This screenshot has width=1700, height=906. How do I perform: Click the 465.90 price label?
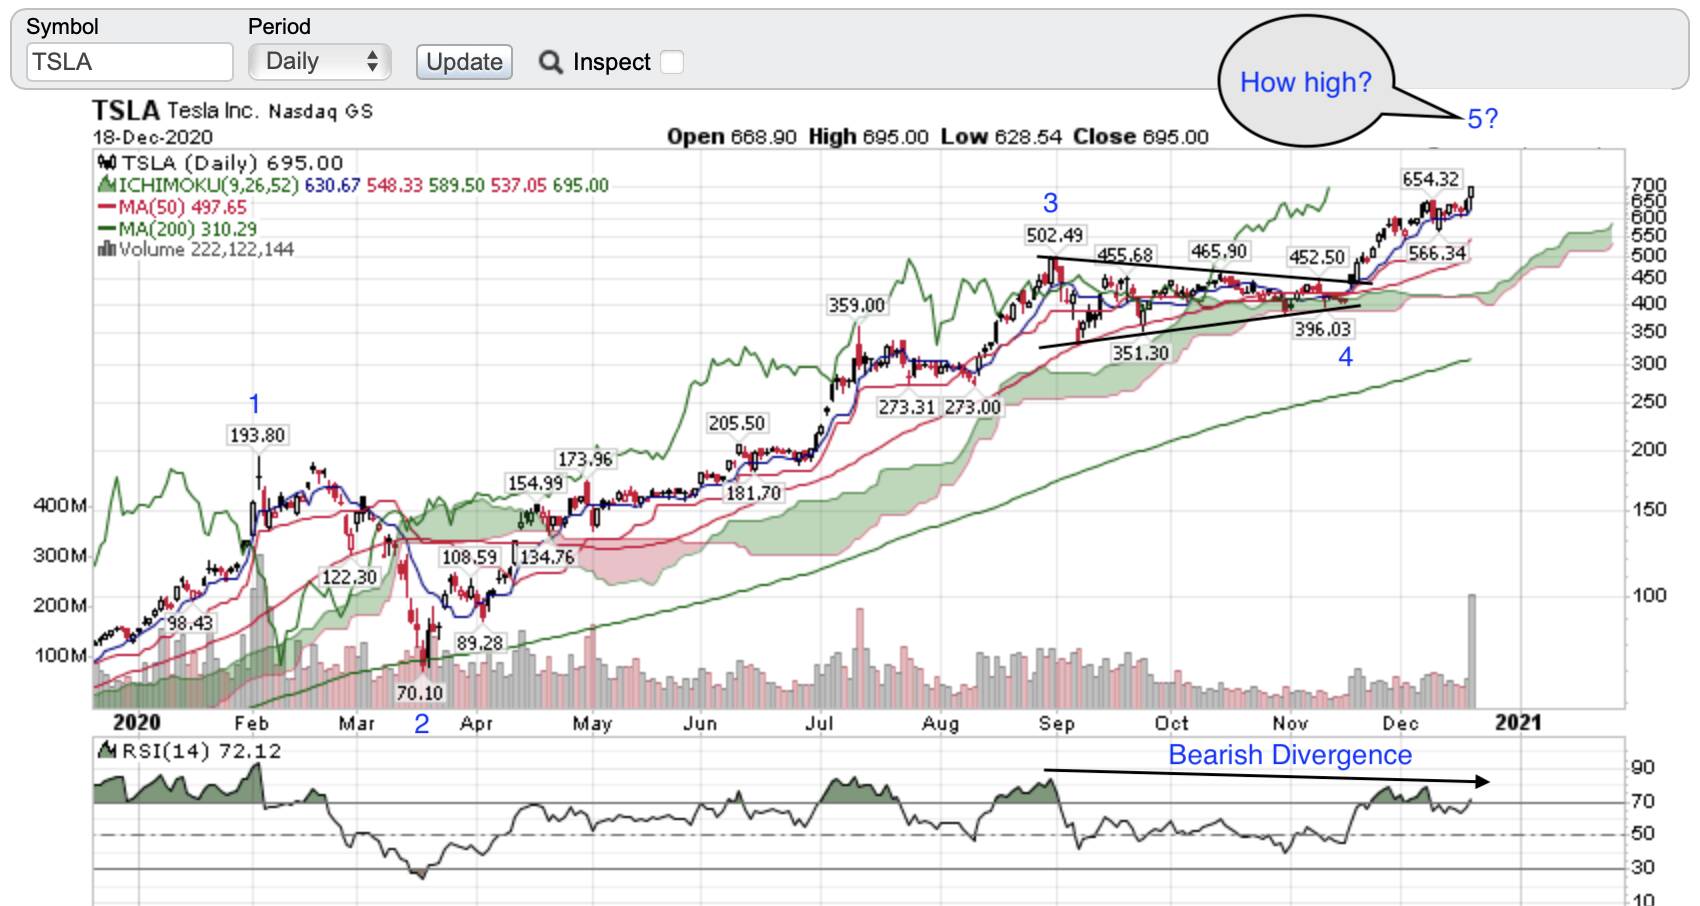point(1219,251)
